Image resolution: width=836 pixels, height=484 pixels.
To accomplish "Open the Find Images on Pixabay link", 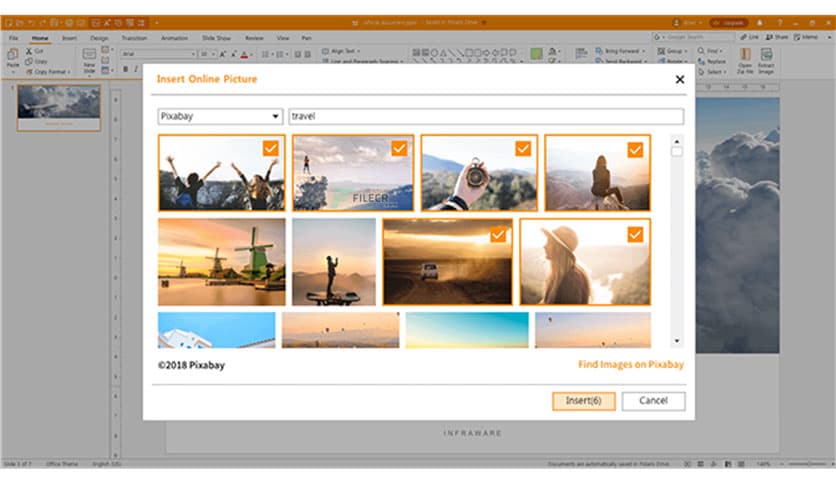I will 631,365.
